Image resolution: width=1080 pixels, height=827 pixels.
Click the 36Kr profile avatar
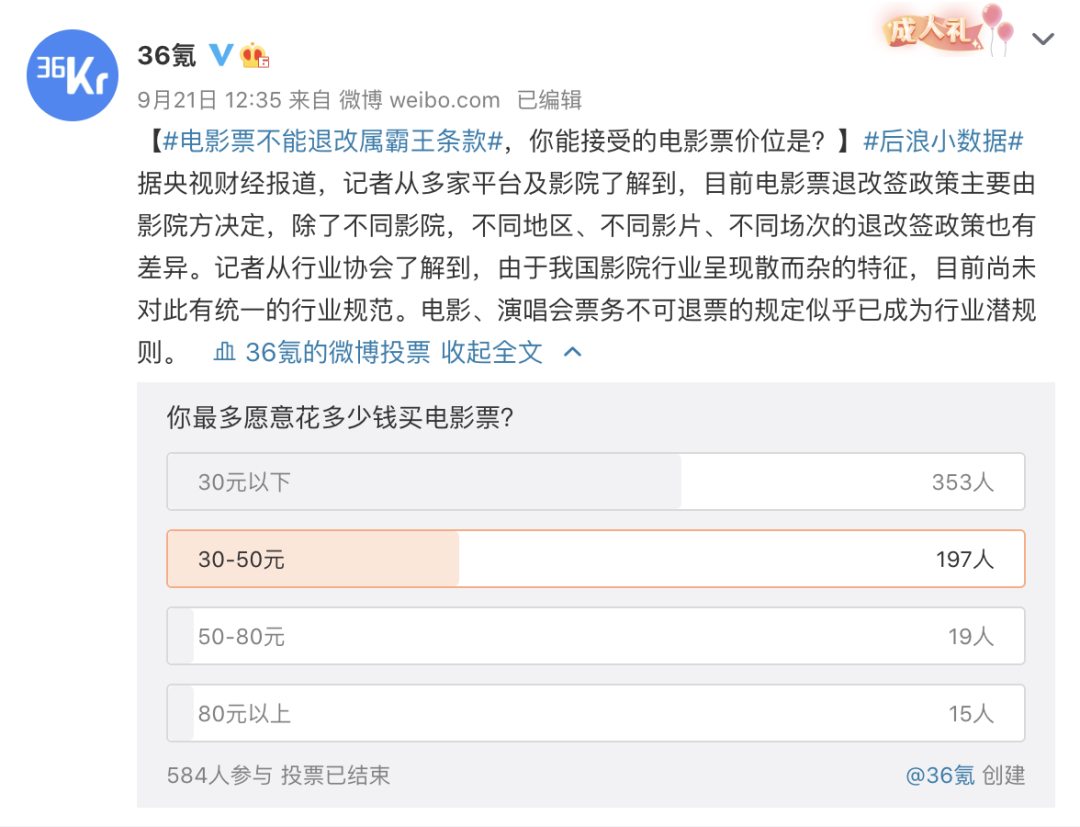pos(73,75)
